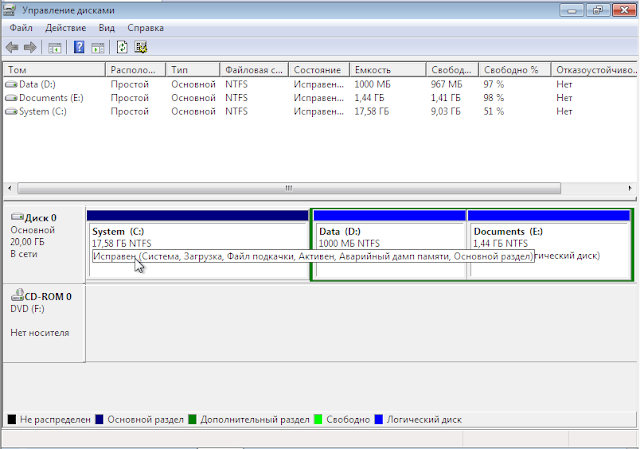Toggle the console tree toolbar icon
The height and width of the screenshot is (449, 640).
coord(54,48)
